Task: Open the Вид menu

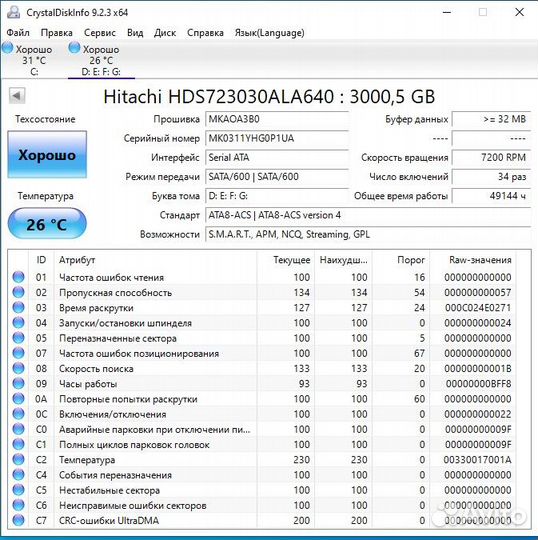Action: [x=135, y=33]
